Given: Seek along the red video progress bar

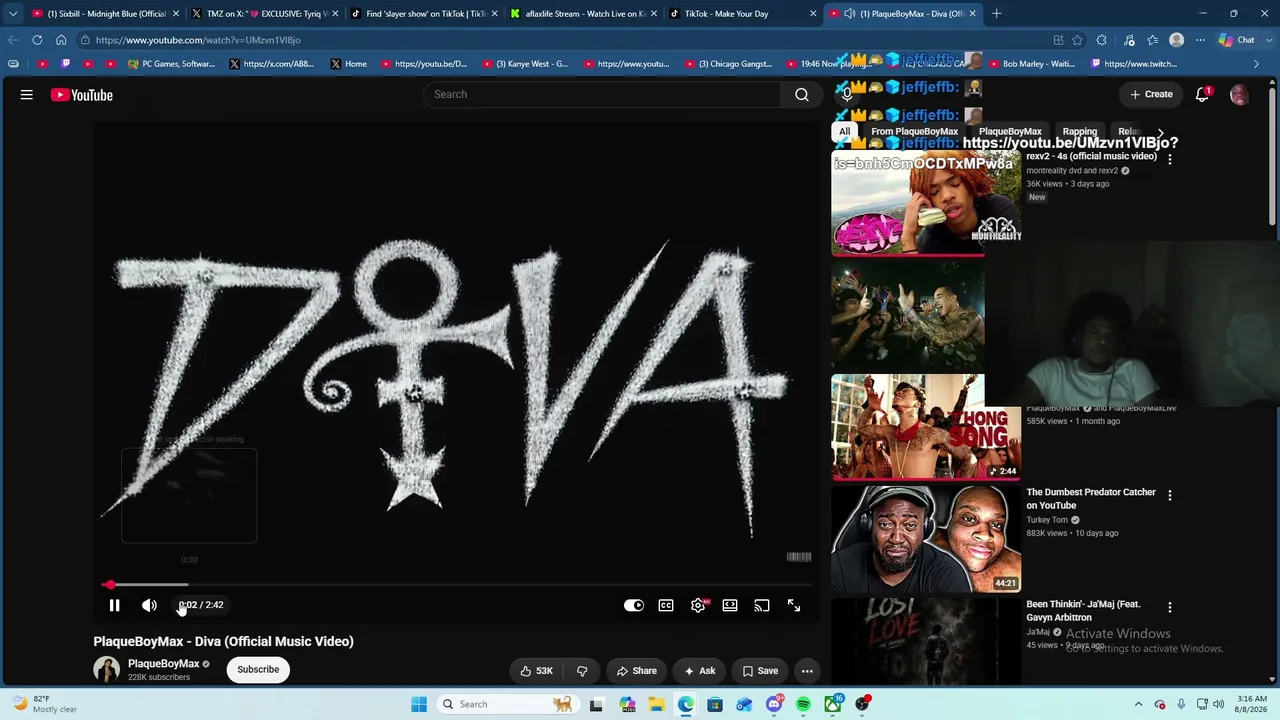Looking at the screenshot, I should pyautogui.click(x=457, y=584).
